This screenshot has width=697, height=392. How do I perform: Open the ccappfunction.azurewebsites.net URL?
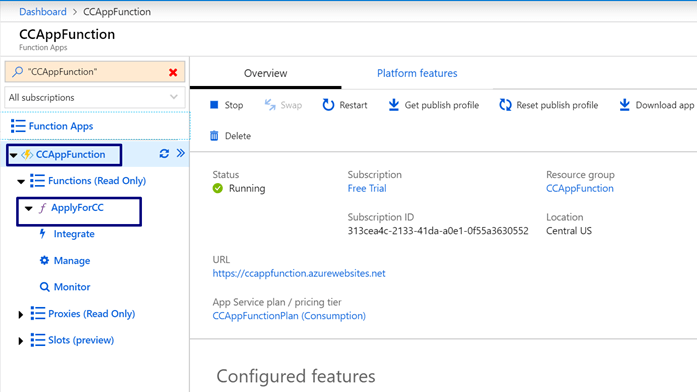[x=299, y=273]
